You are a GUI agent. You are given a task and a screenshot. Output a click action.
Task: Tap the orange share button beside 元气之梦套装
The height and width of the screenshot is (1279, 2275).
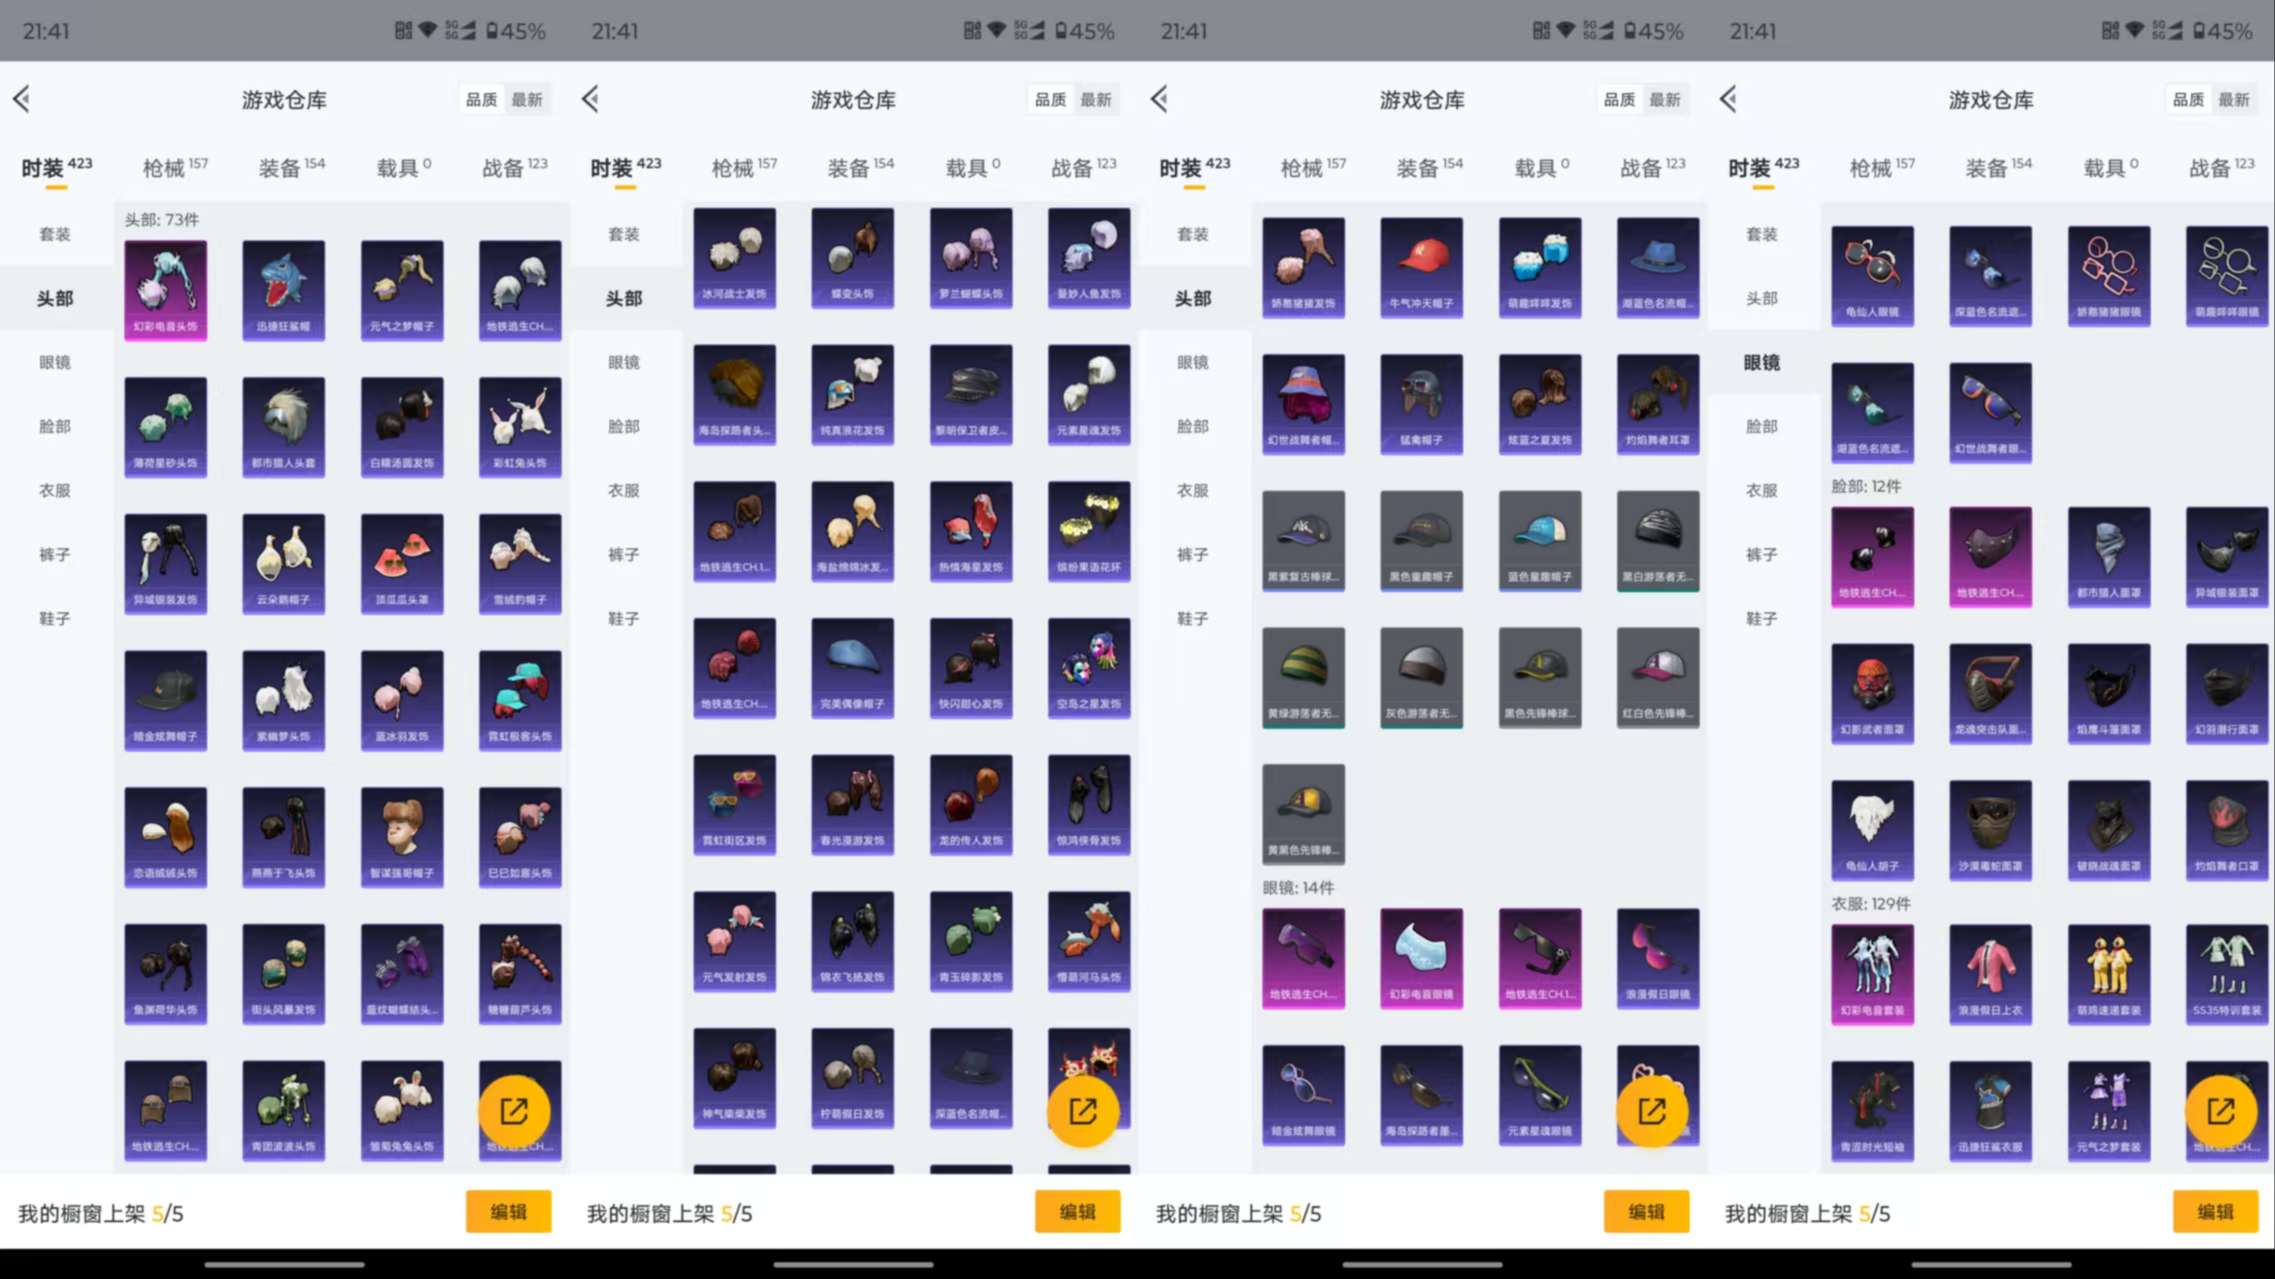(2220, 1111)
